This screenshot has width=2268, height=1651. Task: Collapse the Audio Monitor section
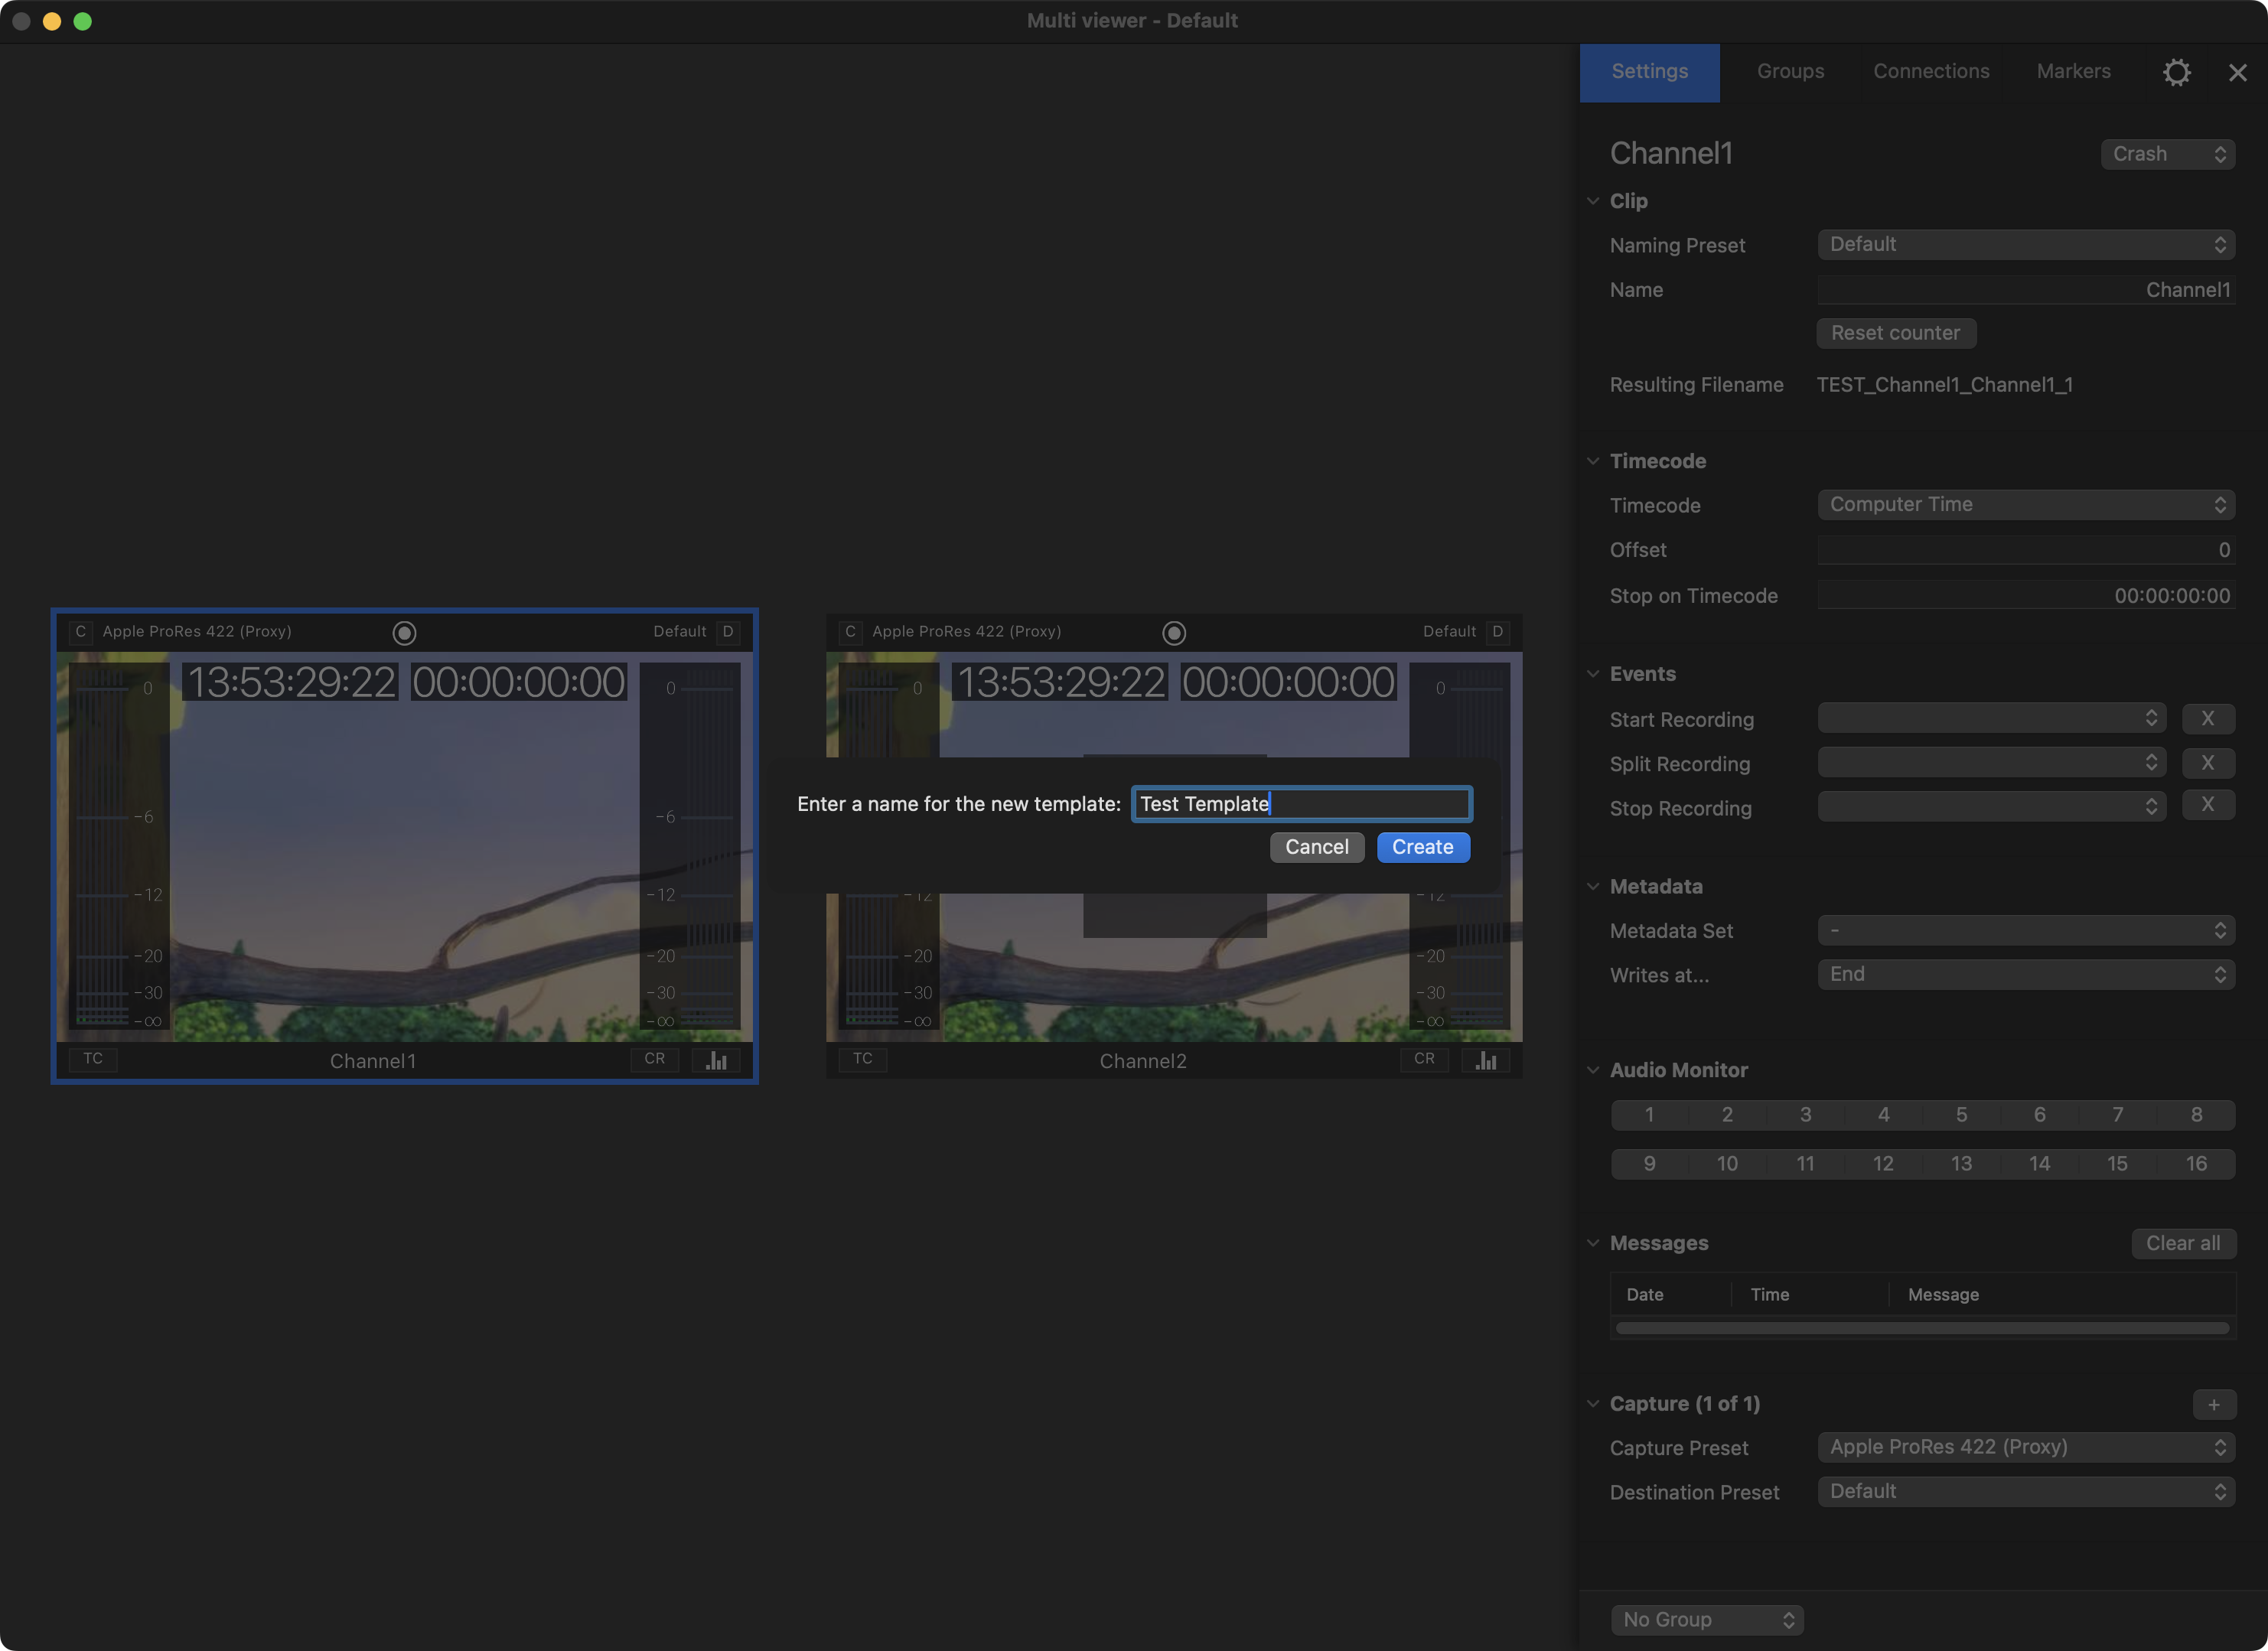pyautogui.click(x=1593, y=1070)
